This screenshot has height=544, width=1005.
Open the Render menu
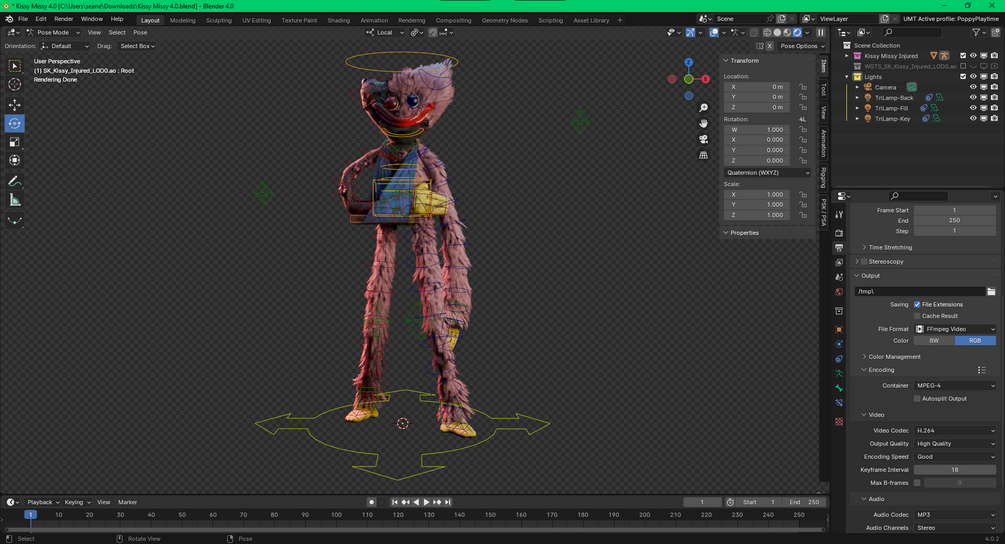pos(63,19)
